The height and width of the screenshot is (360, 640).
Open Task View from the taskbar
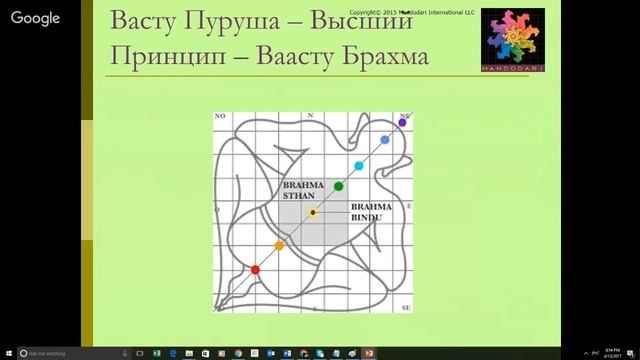[140, 353]
